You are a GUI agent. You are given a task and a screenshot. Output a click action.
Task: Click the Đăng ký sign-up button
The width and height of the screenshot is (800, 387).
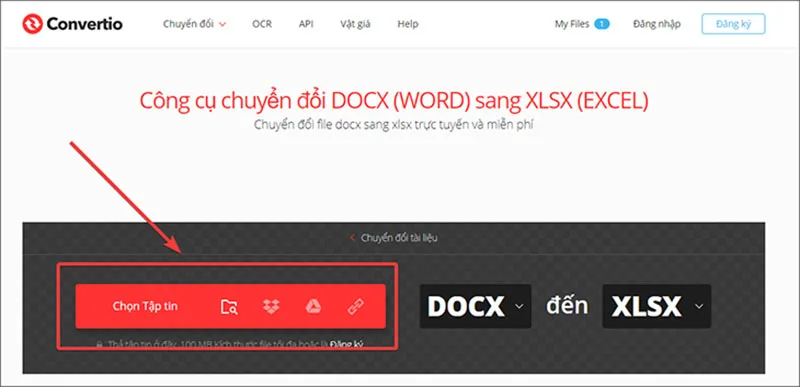click(x=733, y=24)
